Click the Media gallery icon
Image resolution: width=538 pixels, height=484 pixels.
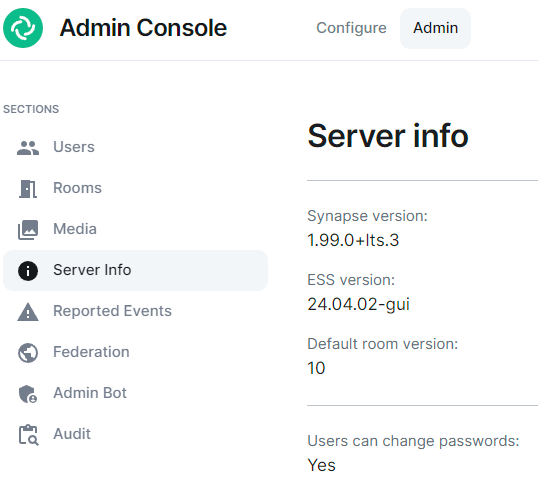pyautogui.click(x=28, y=229)
